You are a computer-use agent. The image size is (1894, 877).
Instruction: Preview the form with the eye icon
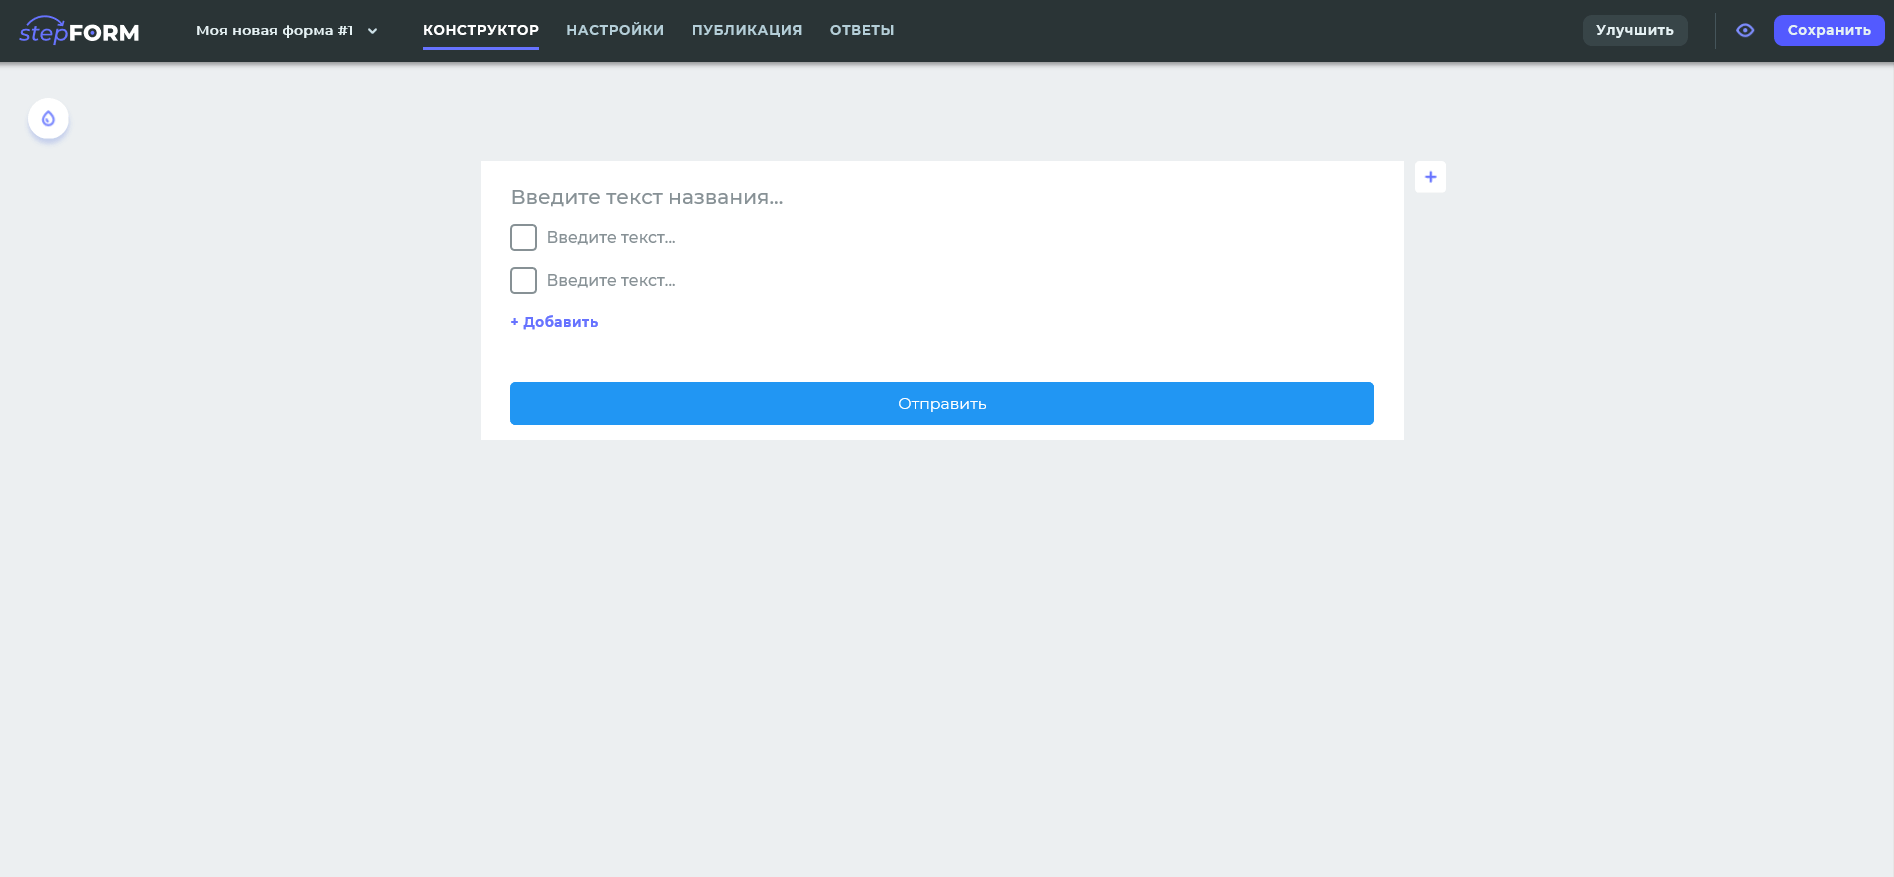[1745, 31]
